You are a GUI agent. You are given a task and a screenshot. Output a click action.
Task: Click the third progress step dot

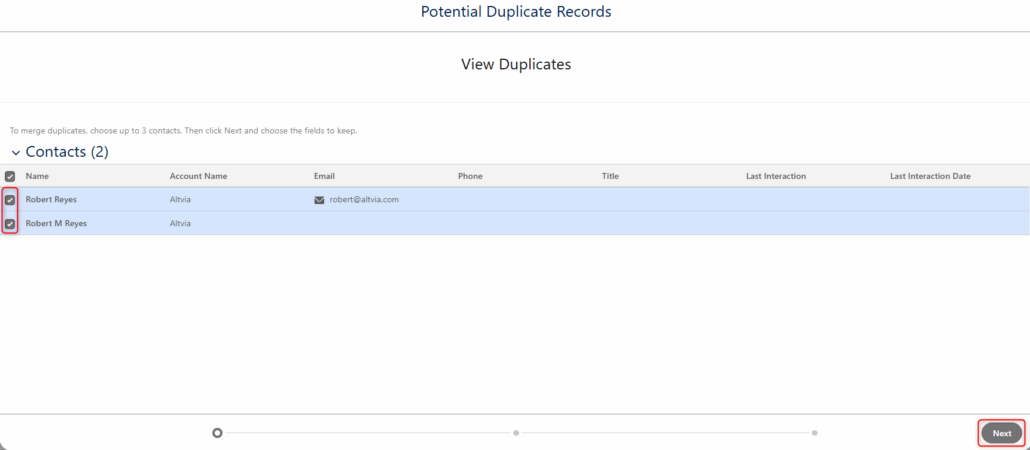815,433
